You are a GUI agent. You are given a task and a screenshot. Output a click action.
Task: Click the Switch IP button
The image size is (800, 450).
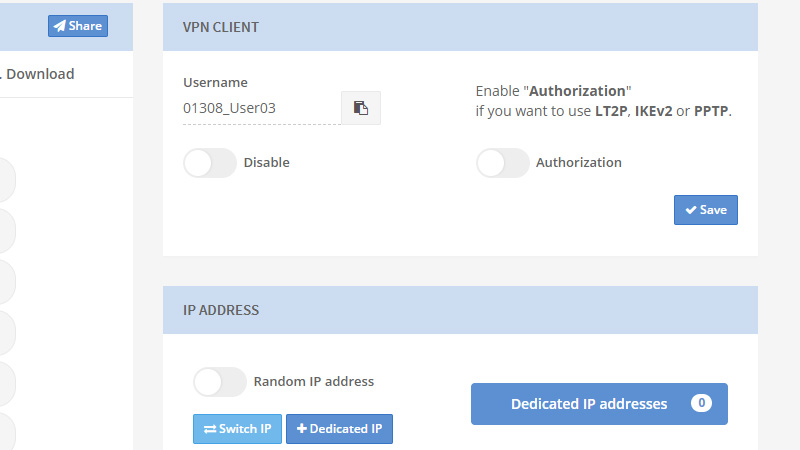[237, 429]
